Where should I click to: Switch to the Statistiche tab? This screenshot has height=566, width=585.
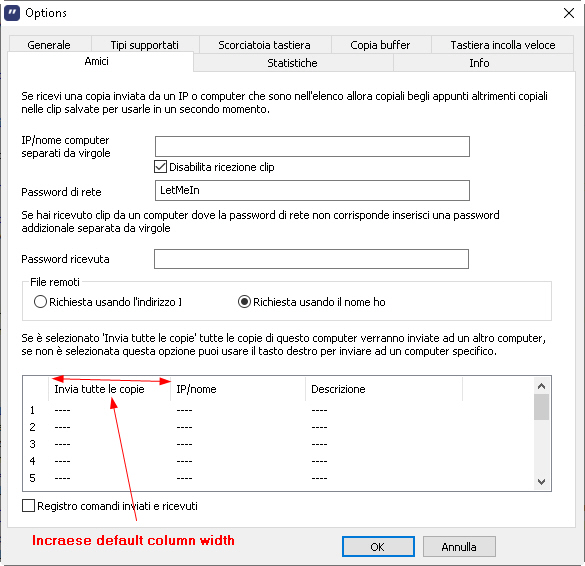click(292, 63)
